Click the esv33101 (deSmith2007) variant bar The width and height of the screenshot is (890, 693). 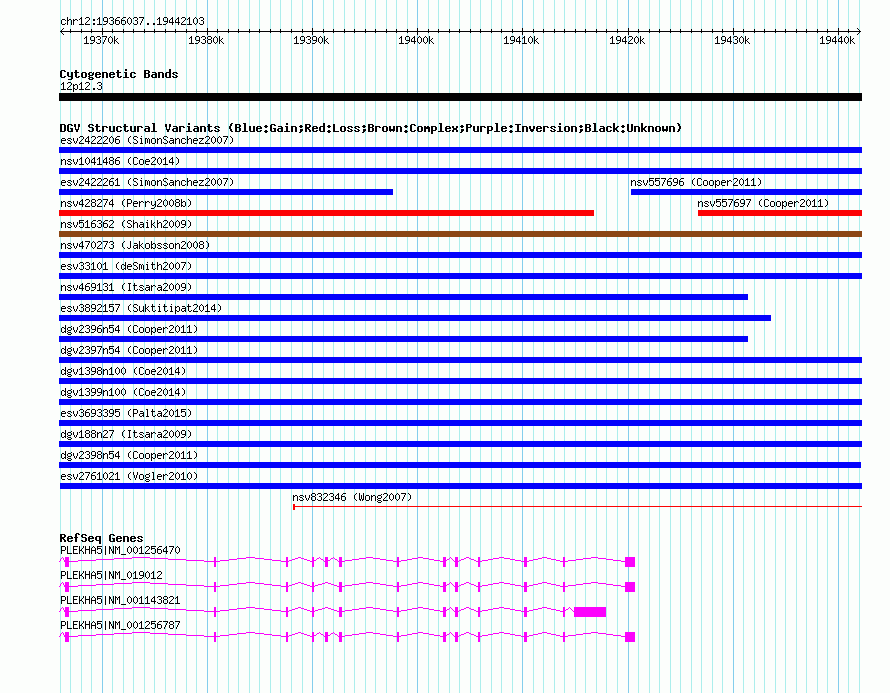460,276
